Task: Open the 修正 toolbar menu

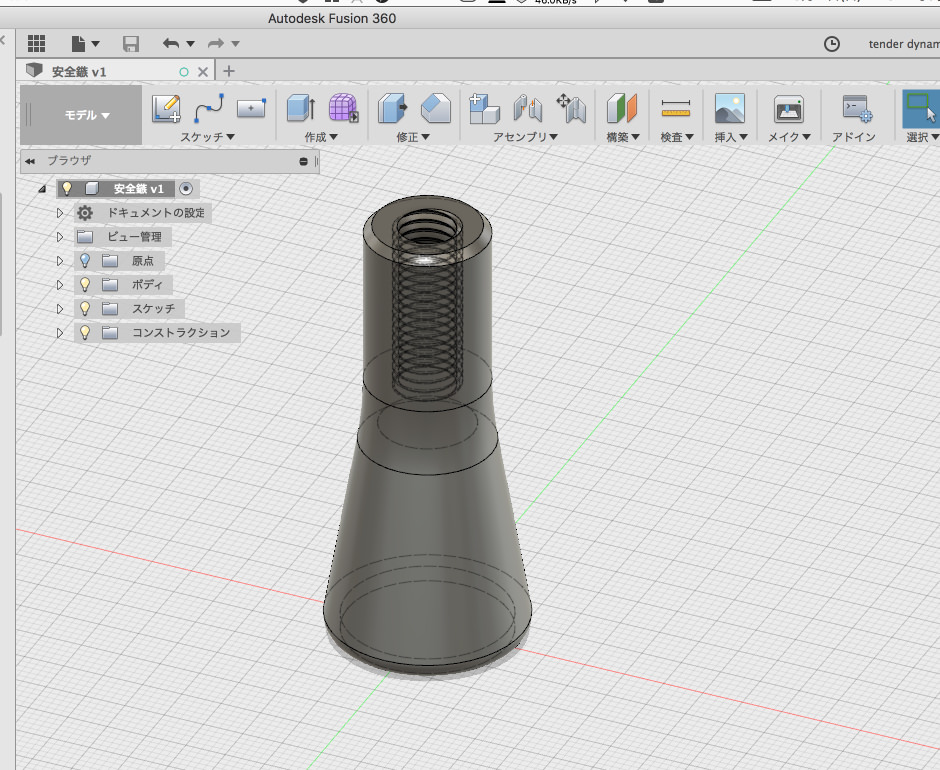Action: point(413,137)
